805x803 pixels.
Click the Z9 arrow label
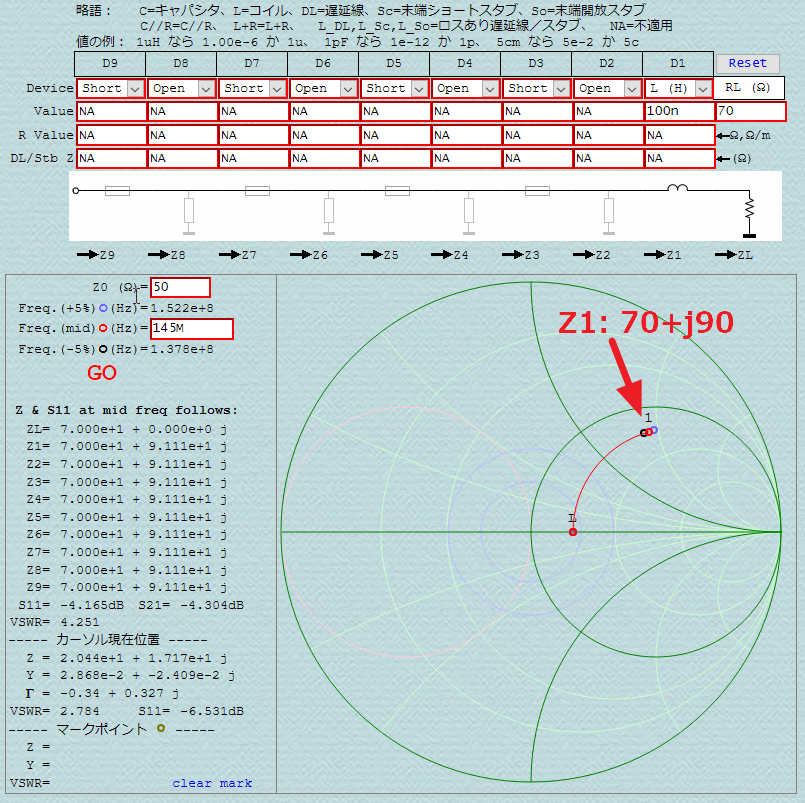[96, 255]
